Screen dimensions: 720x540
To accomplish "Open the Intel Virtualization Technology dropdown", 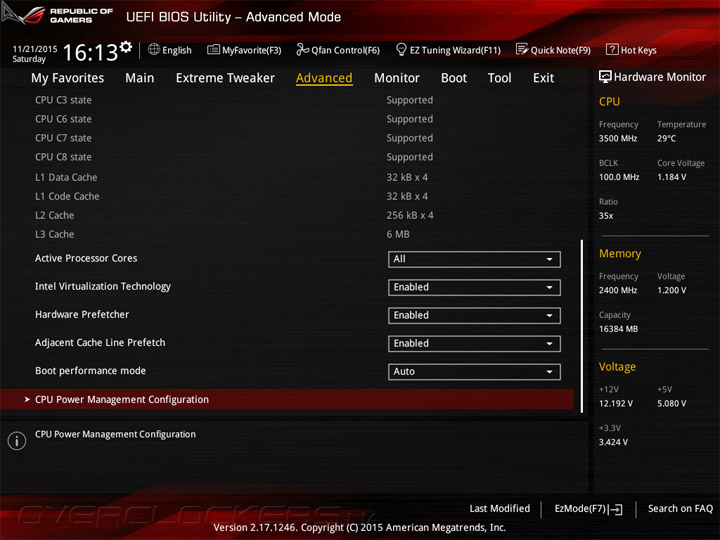I will coord(474,287).
